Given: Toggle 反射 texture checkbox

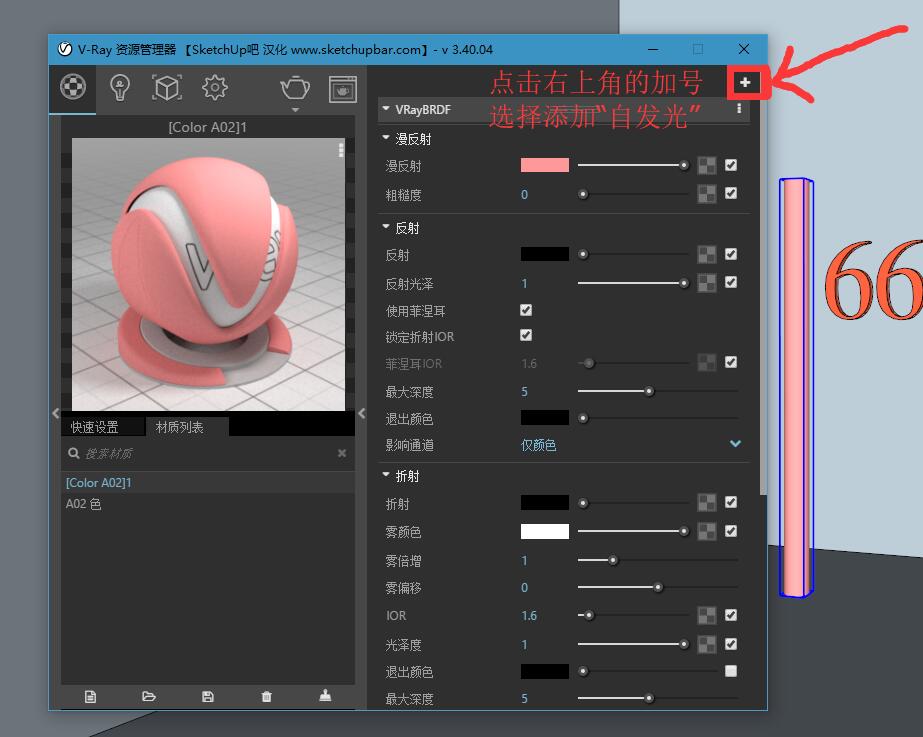Looking at the screenshot, I should [731, 254].
